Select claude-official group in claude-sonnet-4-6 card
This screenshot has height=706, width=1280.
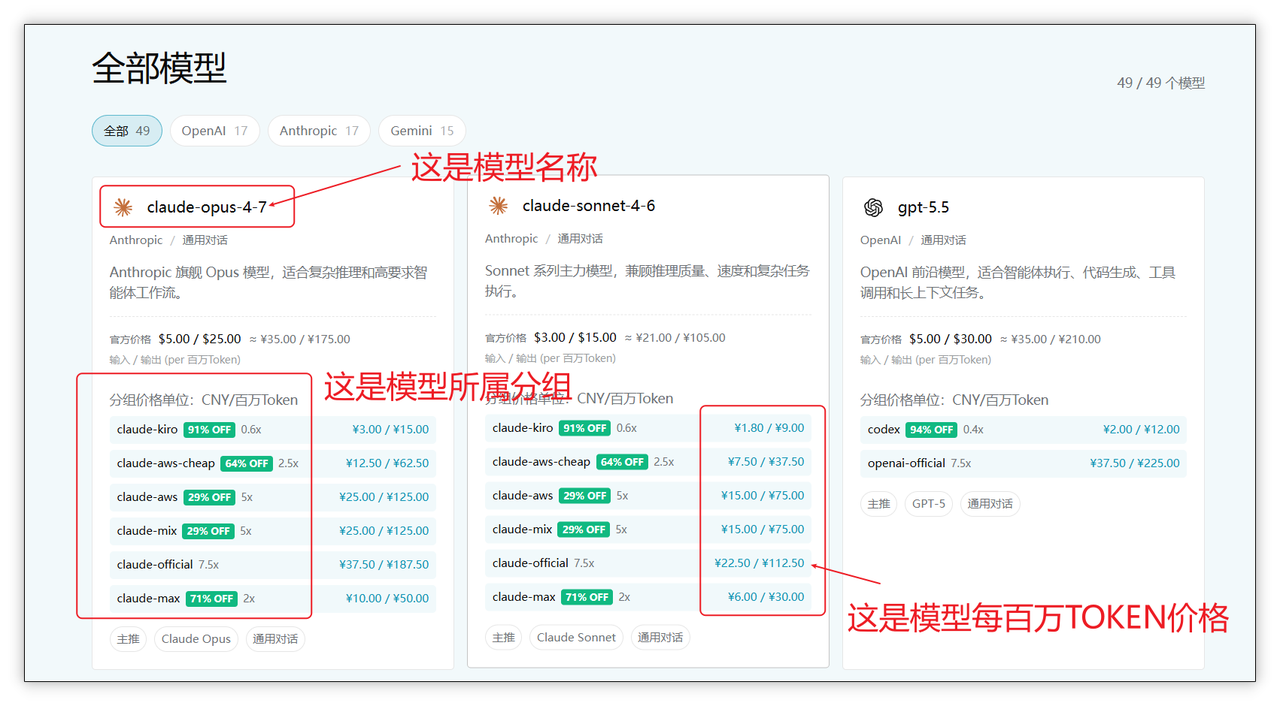(648, 563)
